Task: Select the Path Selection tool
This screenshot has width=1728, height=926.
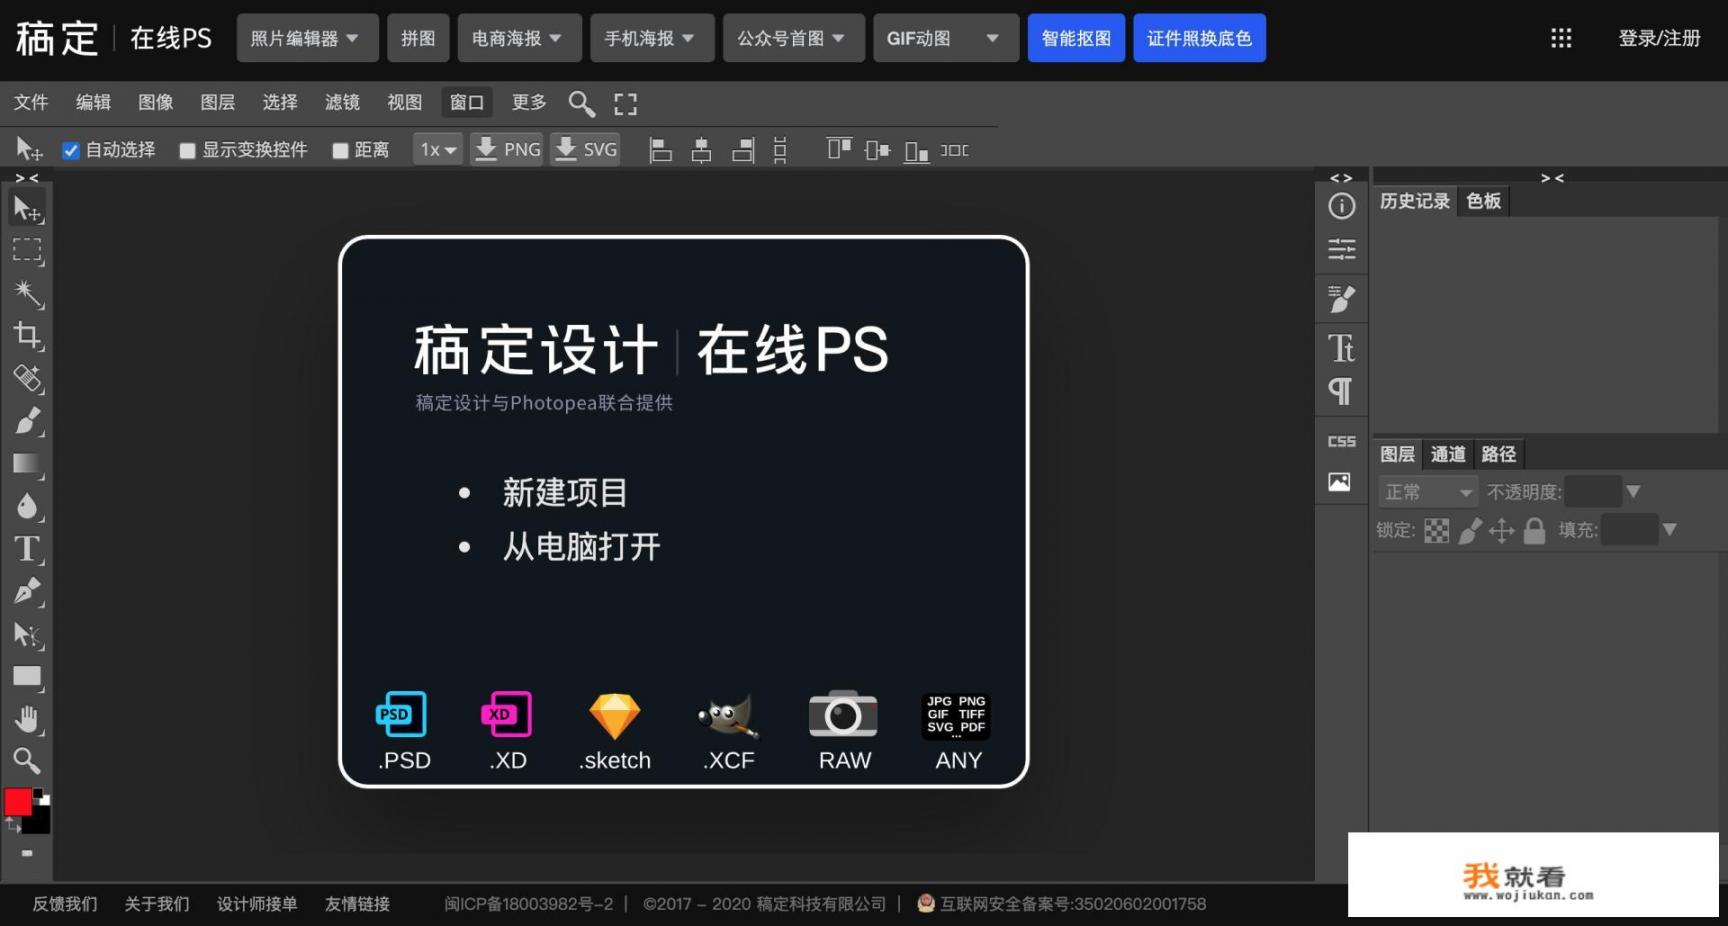Action: pos(27,634)
